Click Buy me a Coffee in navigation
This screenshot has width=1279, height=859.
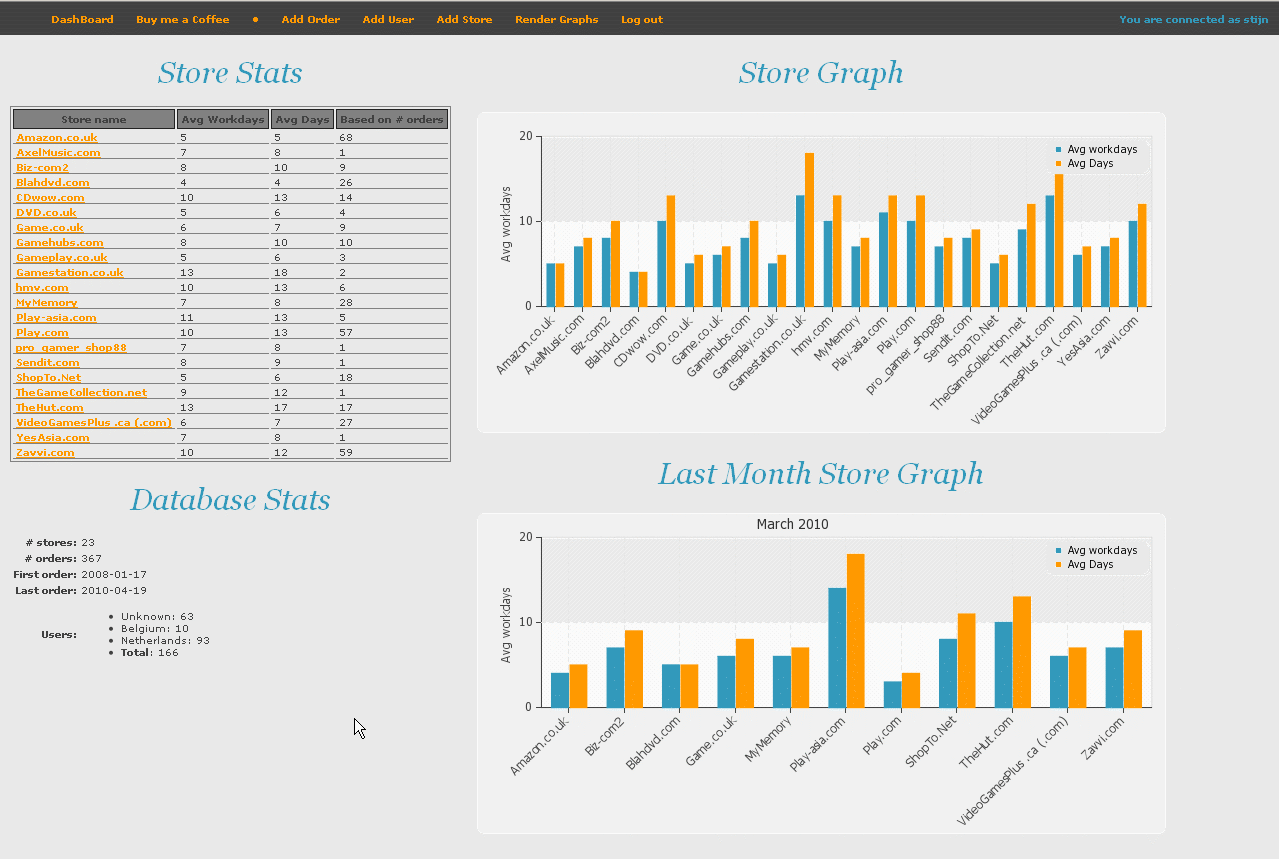183,19
